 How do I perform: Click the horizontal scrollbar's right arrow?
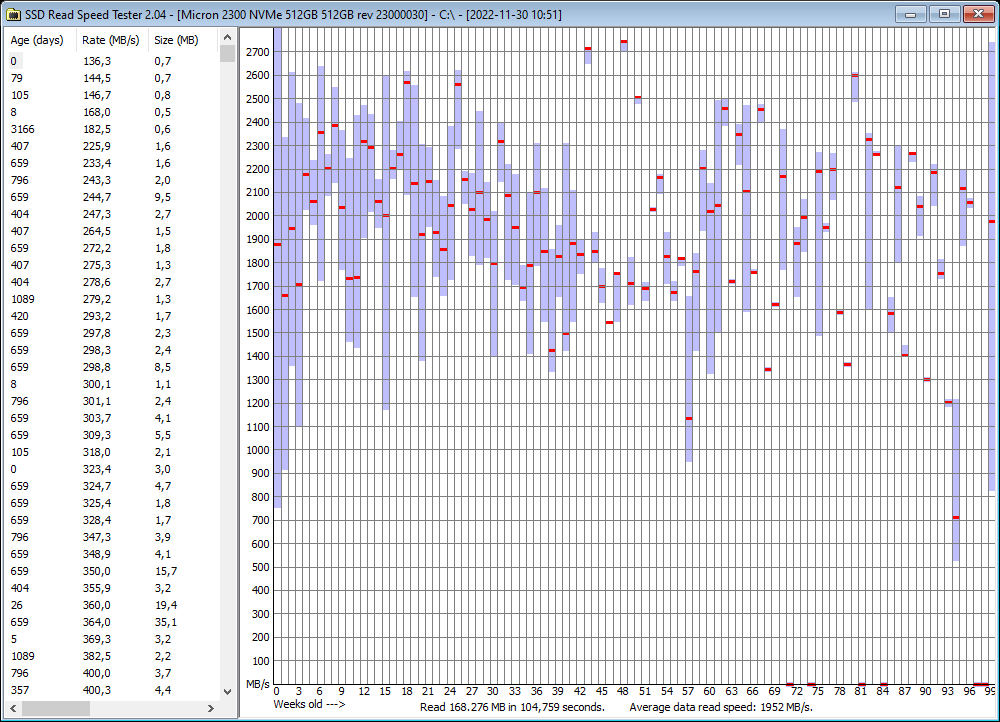[210, 708]
